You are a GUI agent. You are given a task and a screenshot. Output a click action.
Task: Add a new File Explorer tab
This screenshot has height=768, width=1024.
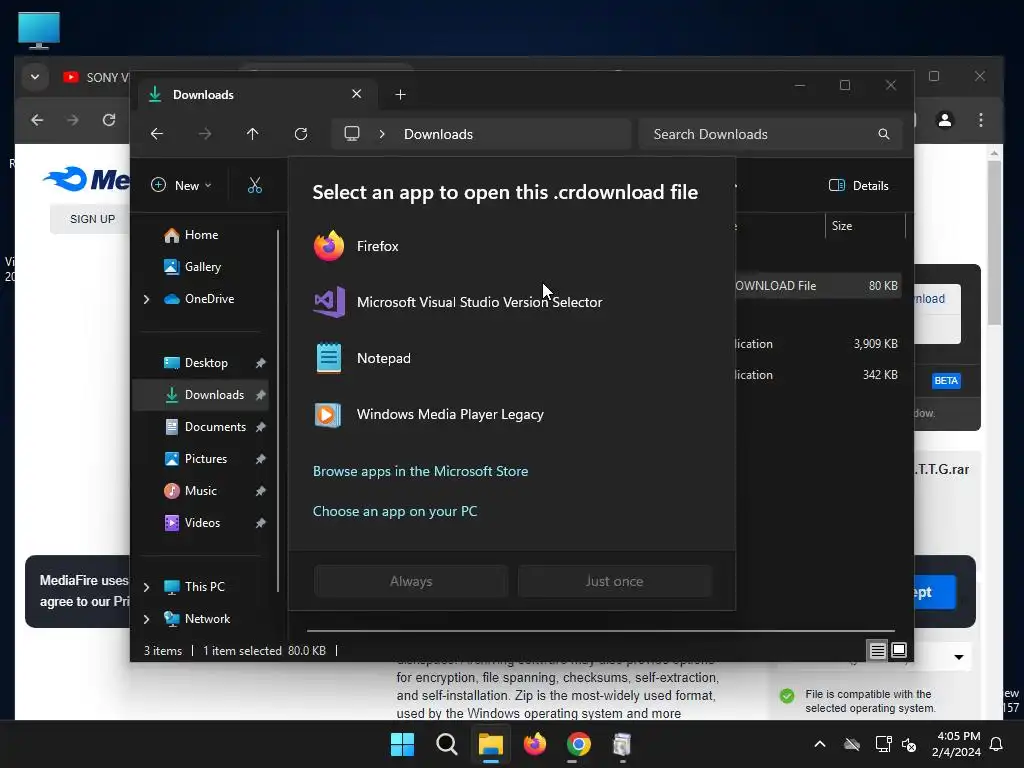point(400,95)
